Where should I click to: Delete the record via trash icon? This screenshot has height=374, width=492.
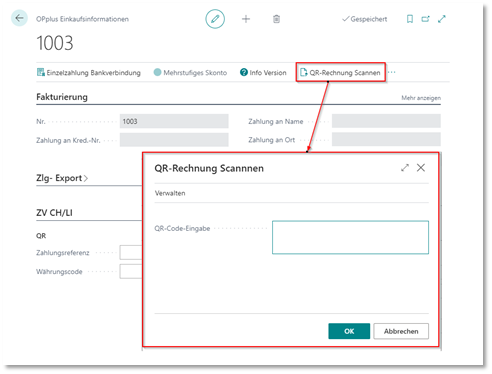276,19
